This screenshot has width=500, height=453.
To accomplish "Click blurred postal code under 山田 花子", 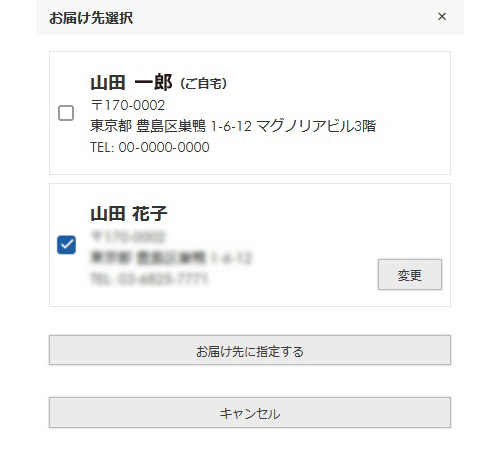I will pyautogui.click(x=128, y=237).
